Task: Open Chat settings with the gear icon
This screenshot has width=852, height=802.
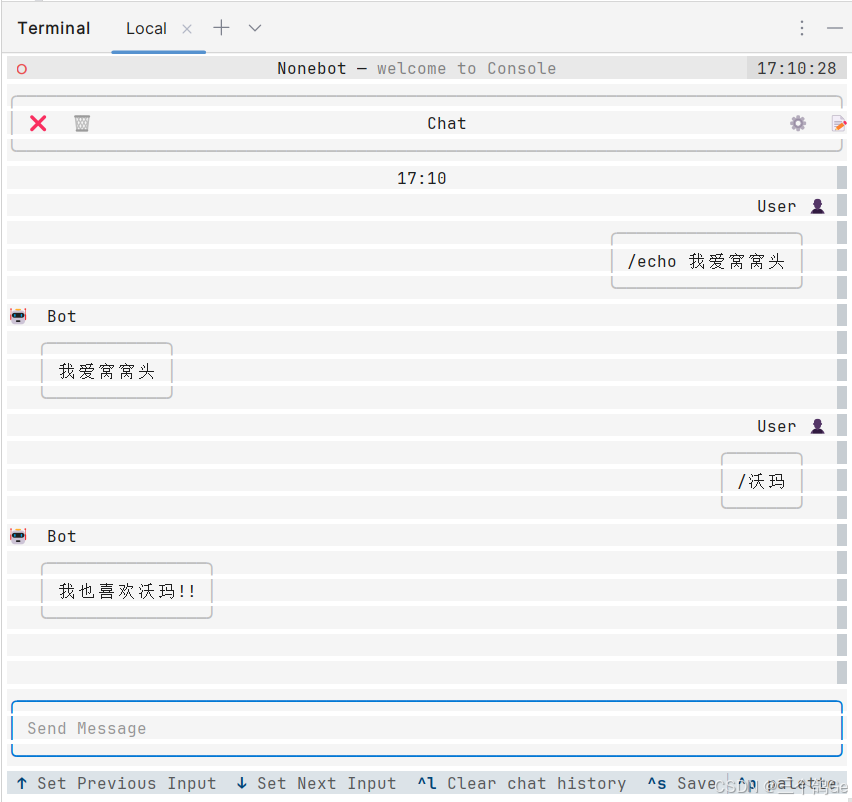Action: tap(797, 123)
